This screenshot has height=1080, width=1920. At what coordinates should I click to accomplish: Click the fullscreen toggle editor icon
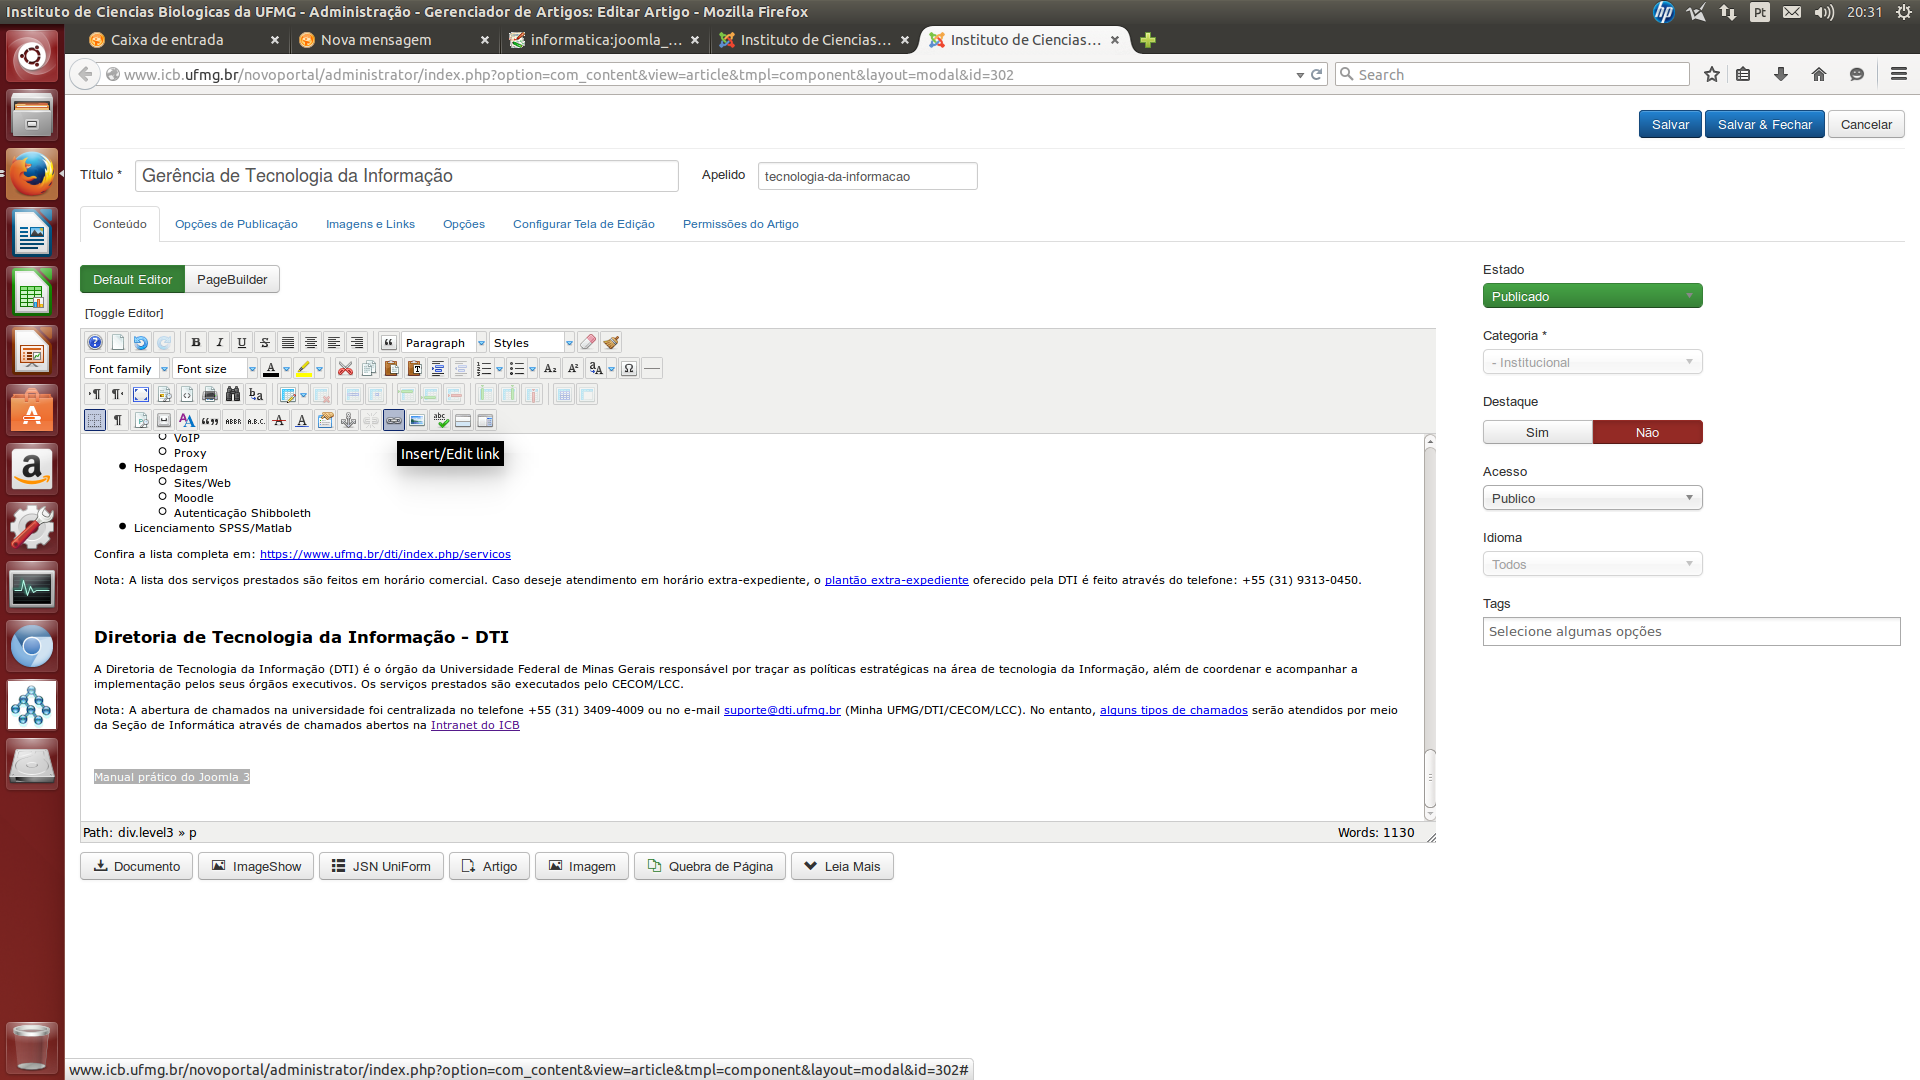click(x=141, y=395)
